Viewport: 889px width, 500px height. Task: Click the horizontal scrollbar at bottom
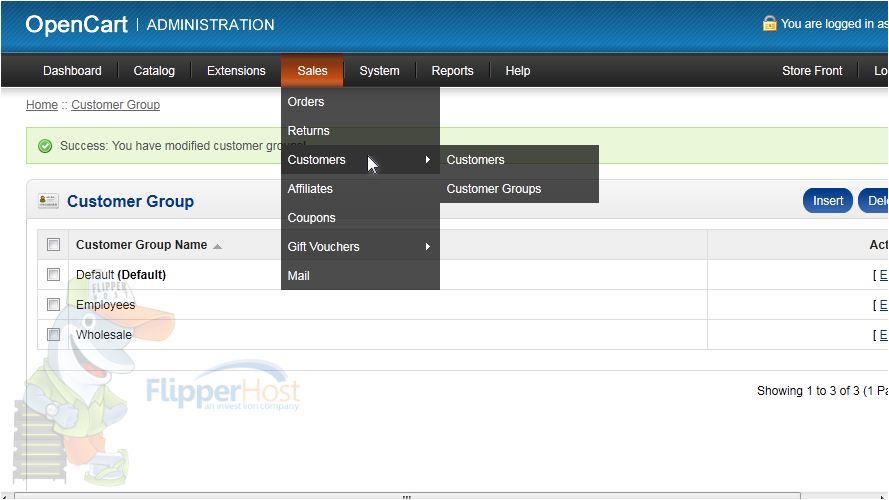pos(407,496)
